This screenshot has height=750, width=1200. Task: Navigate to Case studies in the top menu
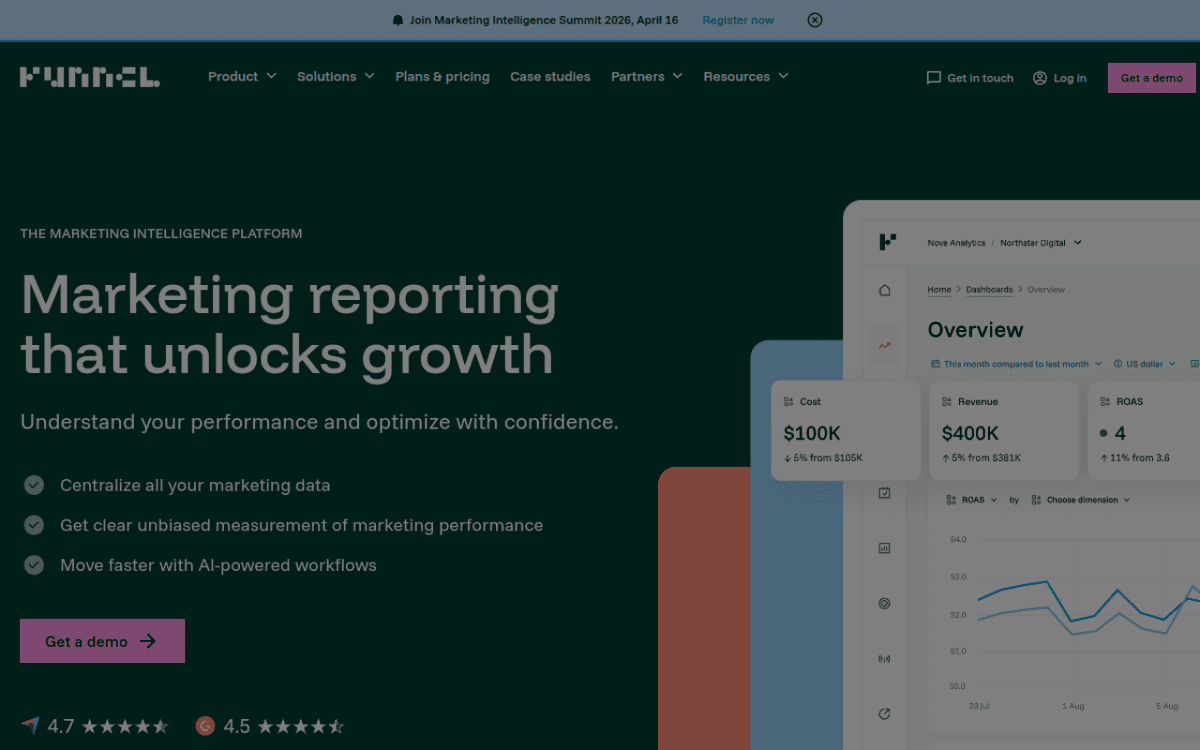click(x=550, y=76)
